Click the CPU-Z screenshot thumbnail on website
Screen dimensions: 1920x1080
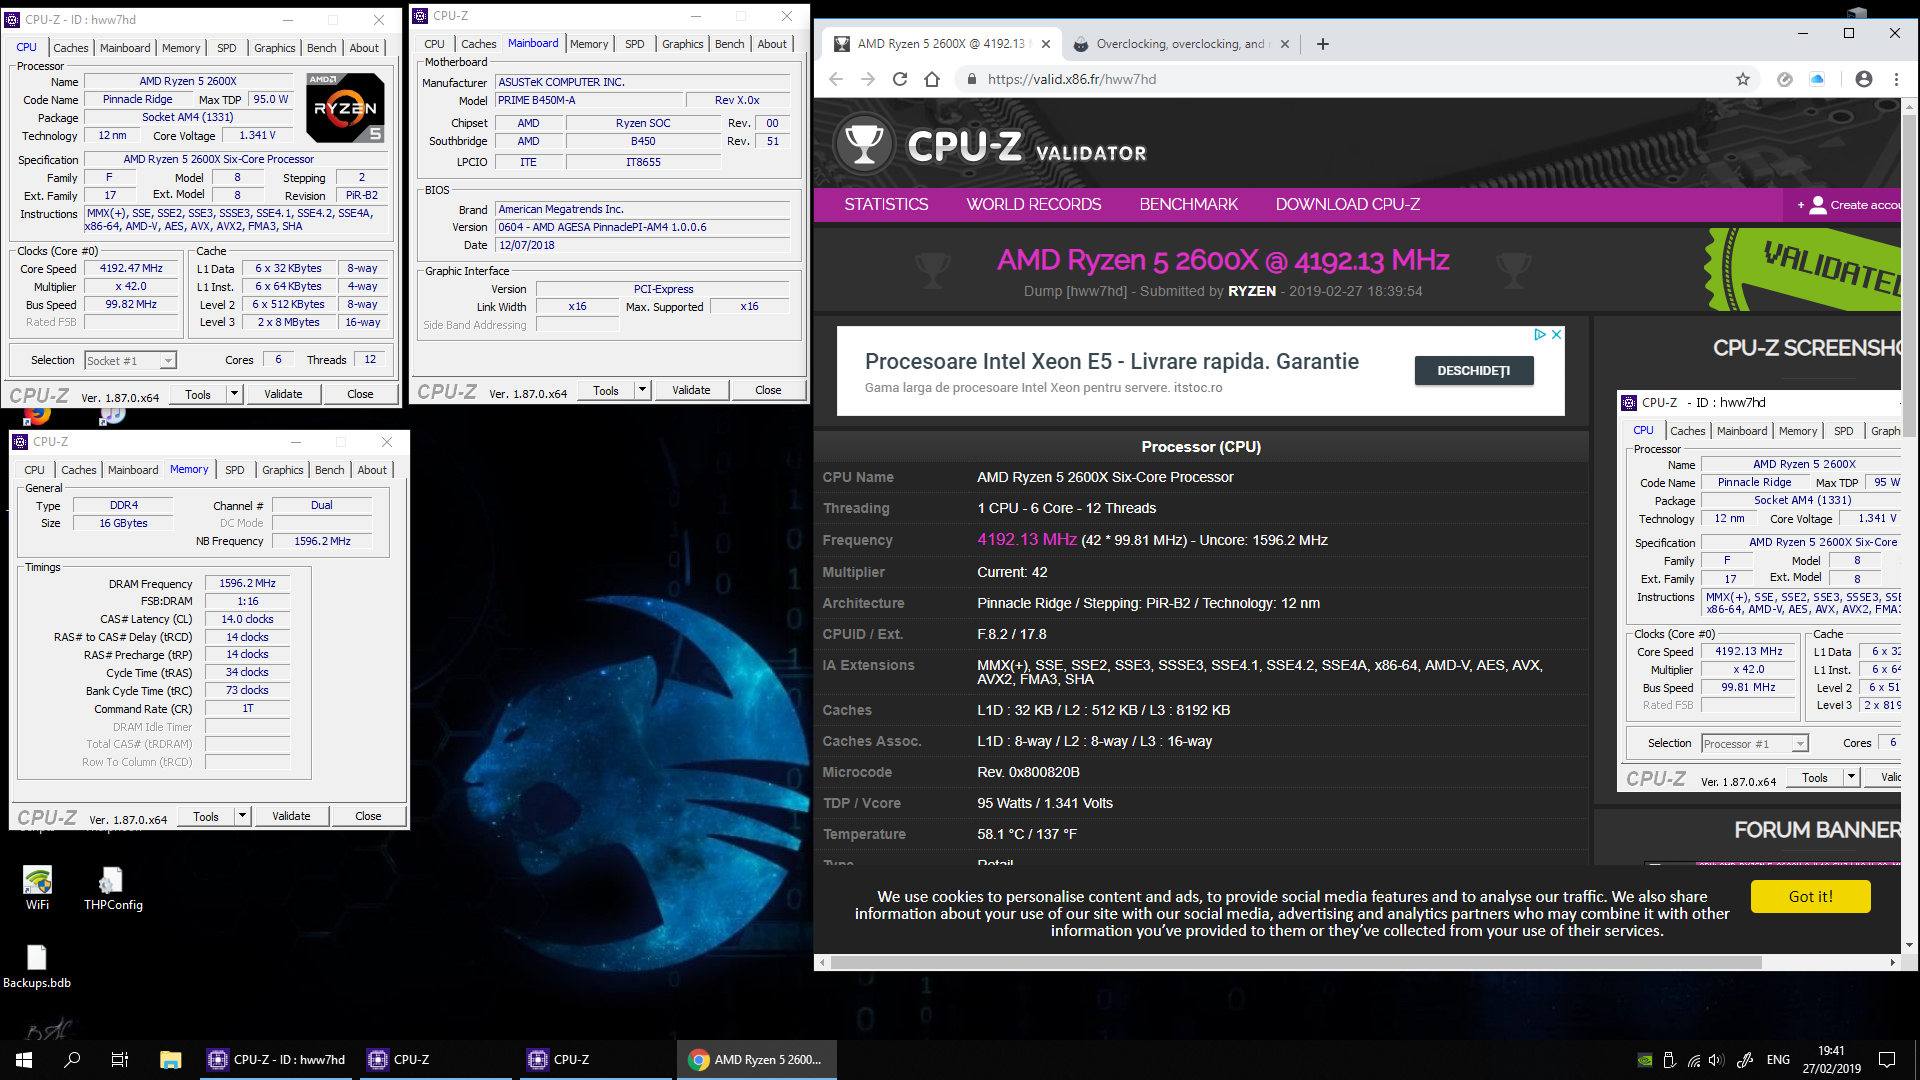[x=1760, y=590]
